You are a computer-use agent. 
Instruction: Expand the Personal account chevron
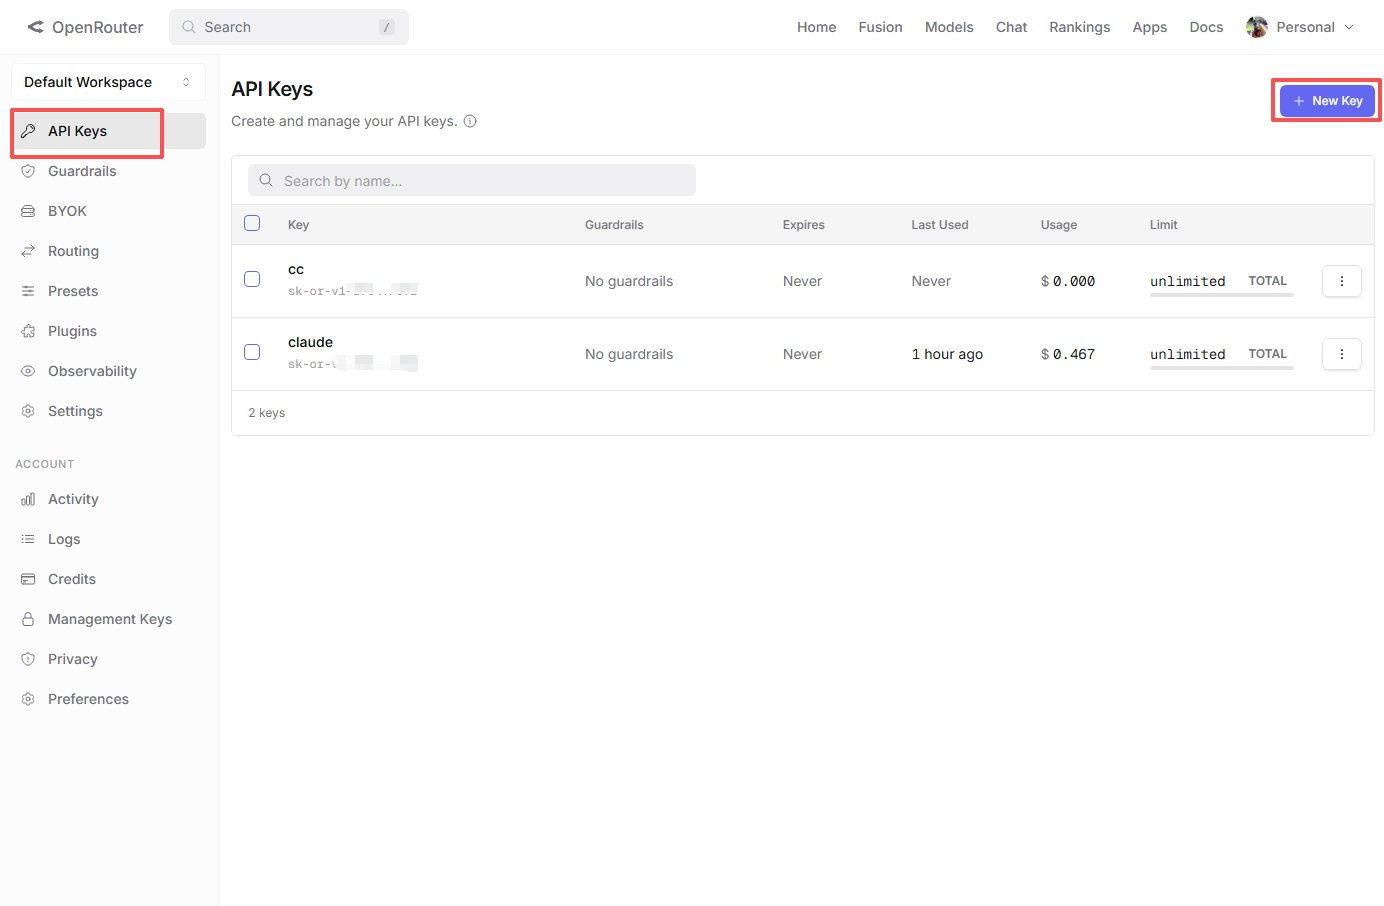pyautogui.click(x=1349, y=27)
